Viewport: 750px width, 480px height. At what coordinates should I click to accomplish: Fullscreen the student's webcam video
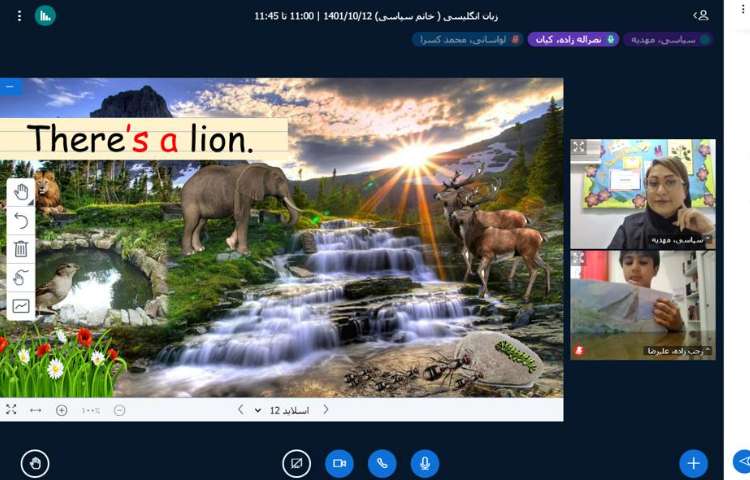(x=578, y=259)
